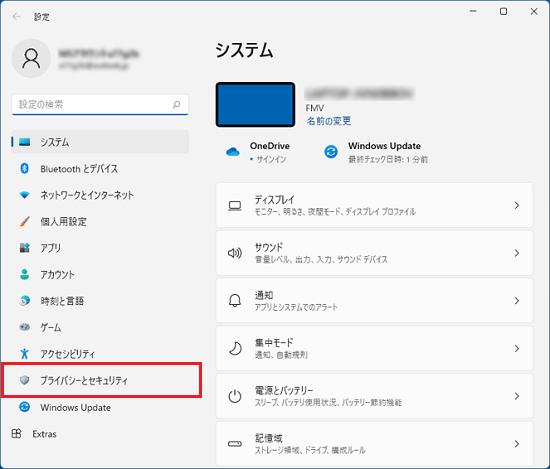Click the privacy shield icon

coord(25,380)
